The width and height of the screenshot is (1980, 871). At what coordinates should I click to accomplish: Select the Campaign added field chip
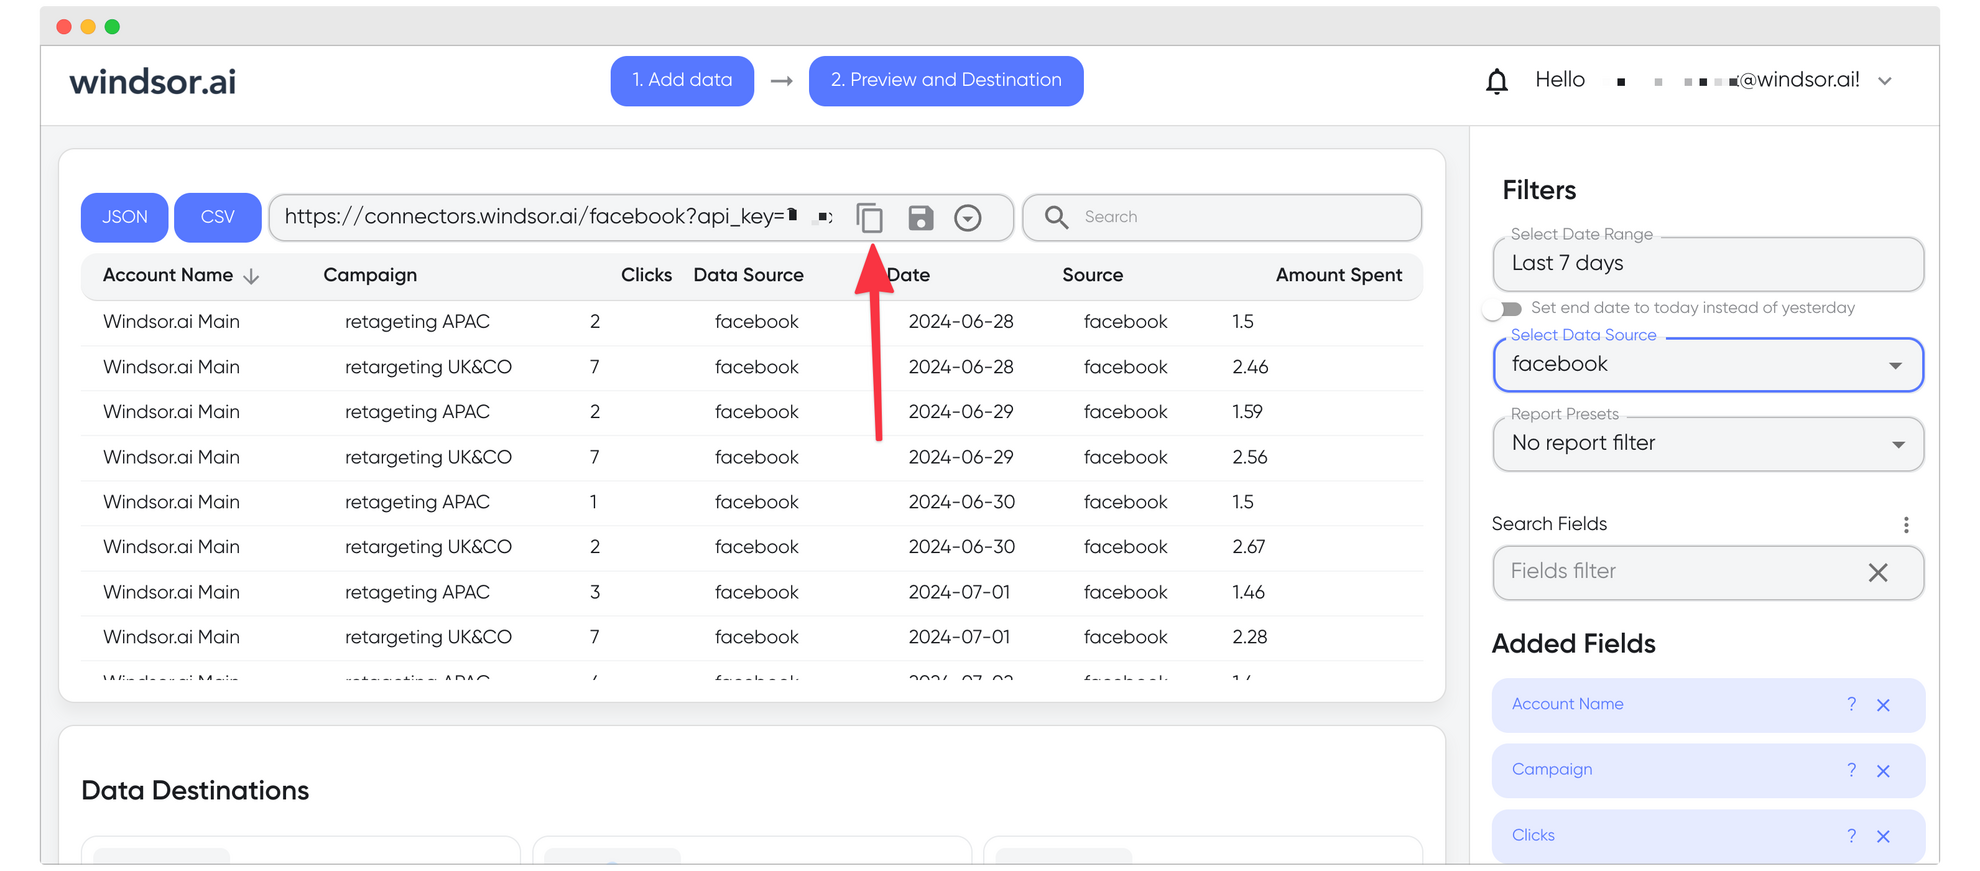coord(1708,771)
